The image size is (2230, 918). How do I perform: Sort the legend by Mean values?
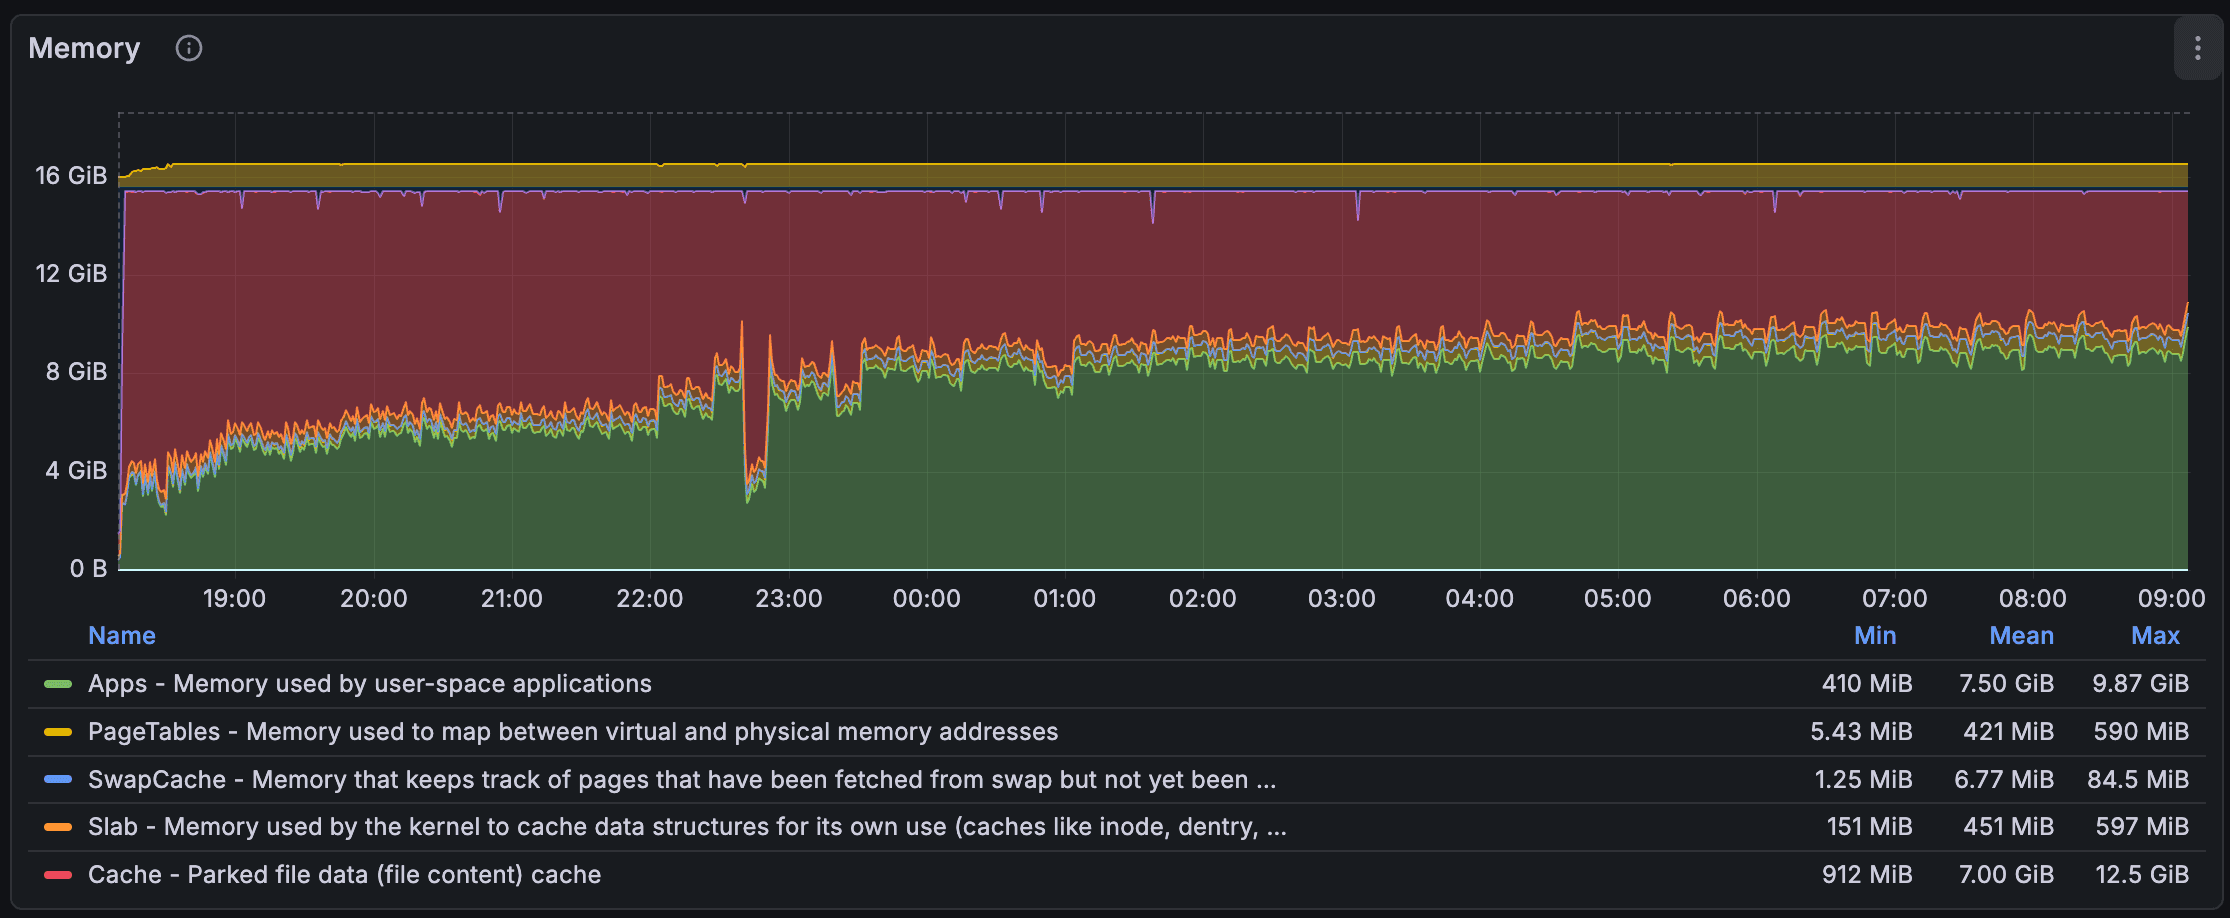(2022, 635)
